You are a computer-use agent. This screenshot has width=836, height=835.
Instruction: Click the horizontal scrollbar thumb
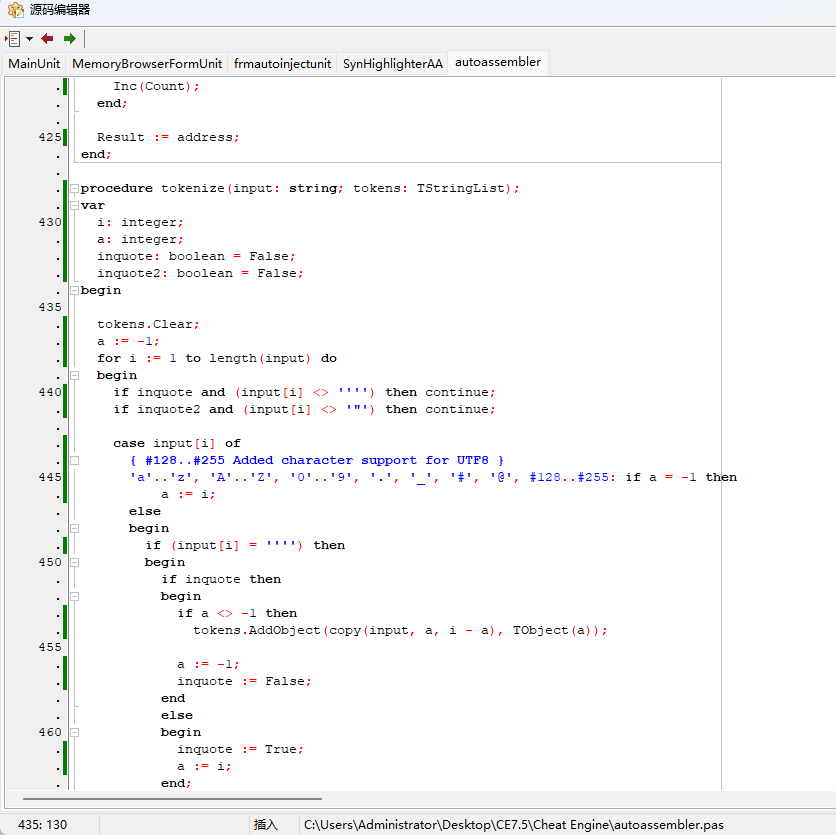click(172, 799)
